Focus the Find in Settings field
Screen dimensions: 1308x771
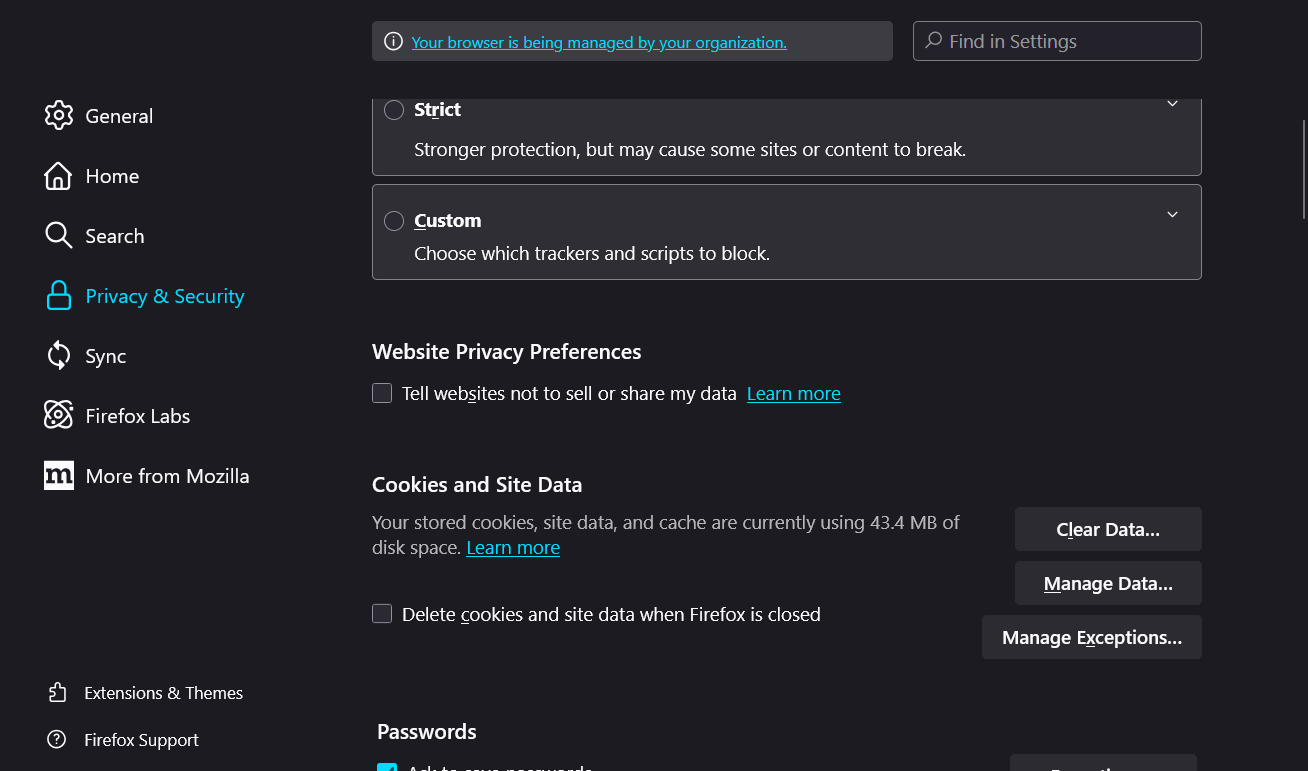tap(1057, 41)
